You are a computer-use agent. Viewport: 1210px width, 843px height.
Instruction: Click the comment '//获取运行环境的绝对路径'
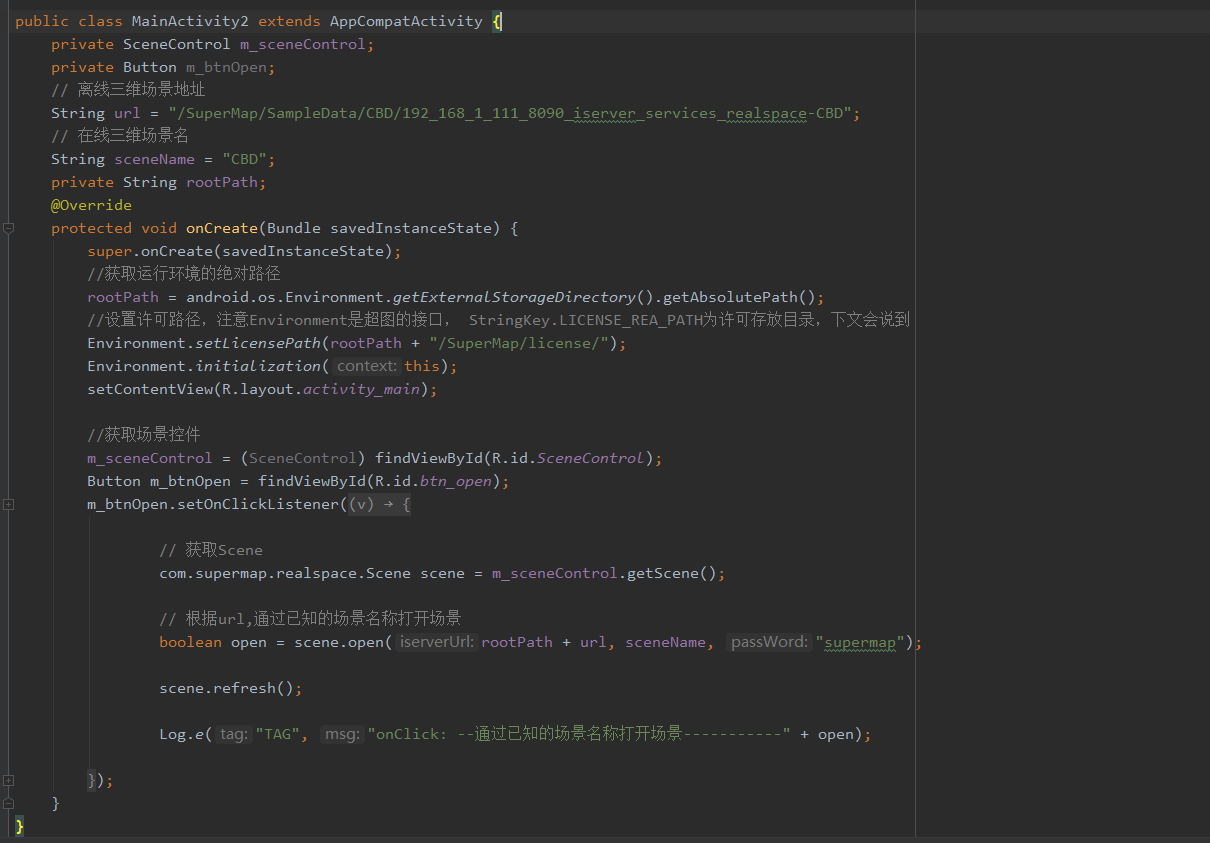184,274
